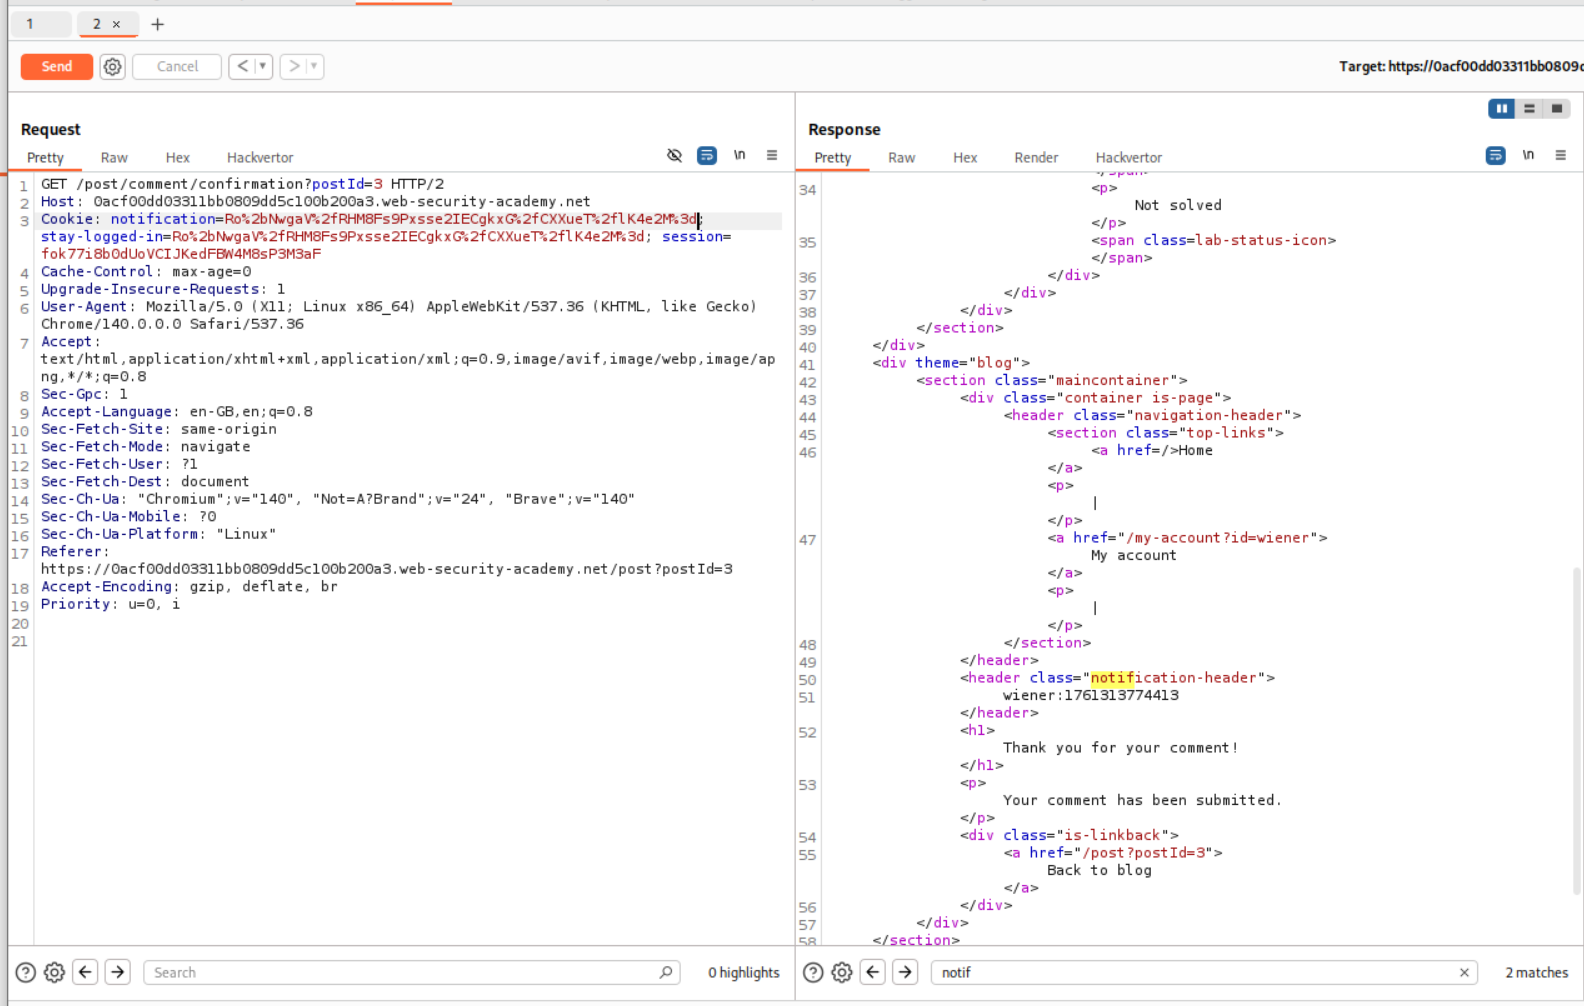Go to the previous match in Response search
Image resolution: width=1584 pixels, height=1006 pixels.
click(x=873, y=972)
